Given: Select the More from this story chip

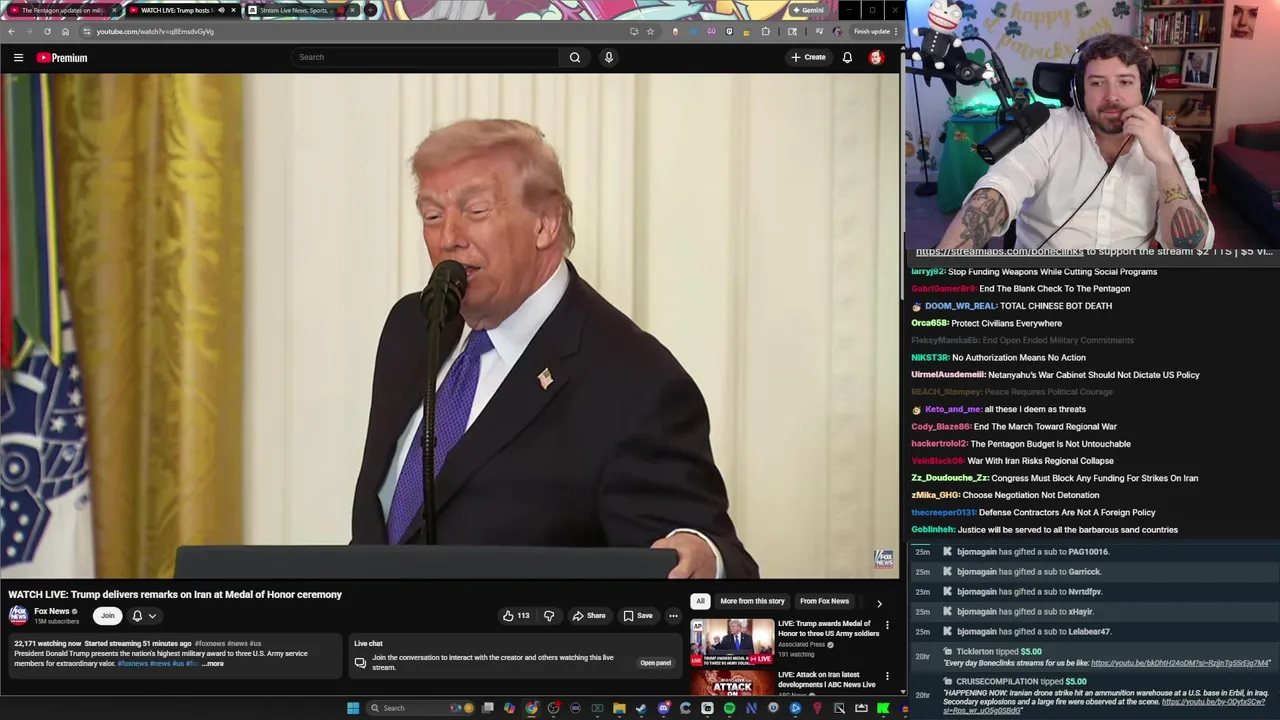Looking at the screenshot, I should 752,601.
